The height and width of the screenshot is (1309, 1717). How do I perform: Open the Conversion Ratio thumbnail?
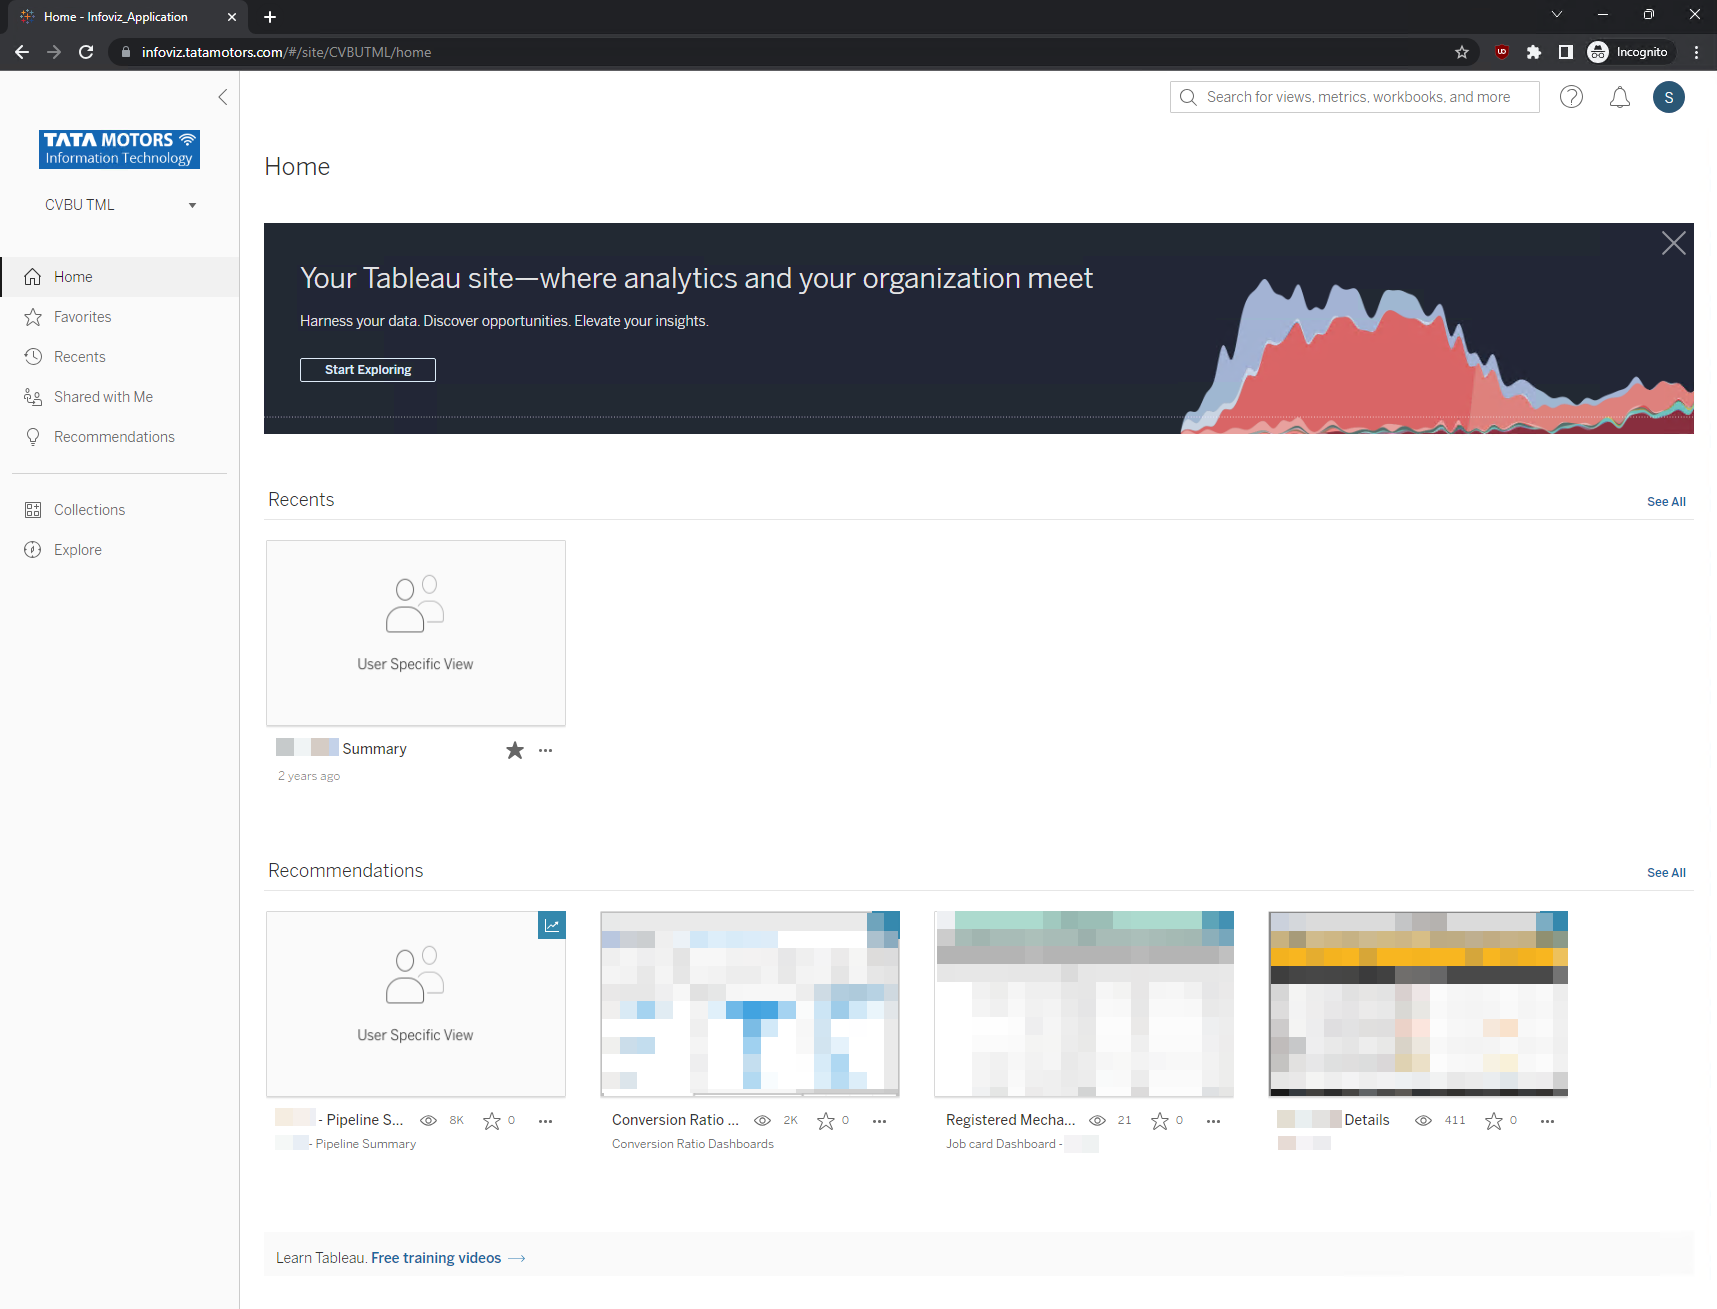point(750,1004)
